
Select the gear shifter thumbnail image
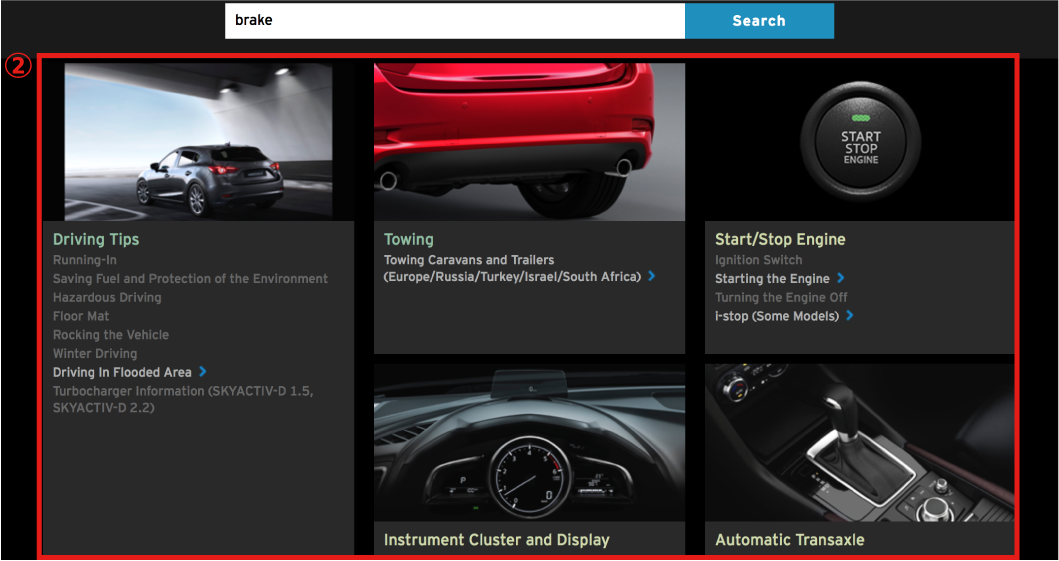point(859,443)
